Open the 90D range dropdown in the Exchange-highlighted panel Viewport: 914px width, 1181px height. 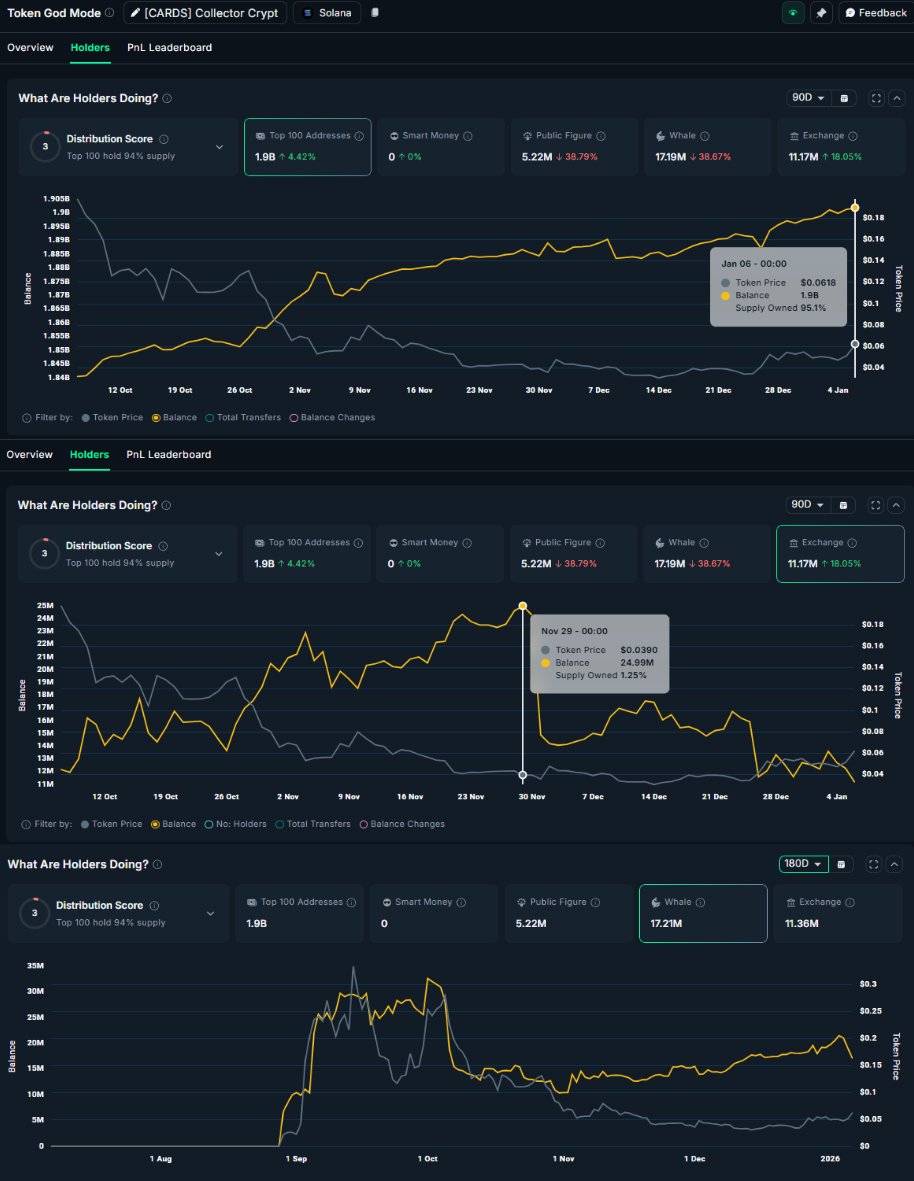pos(807,505)
